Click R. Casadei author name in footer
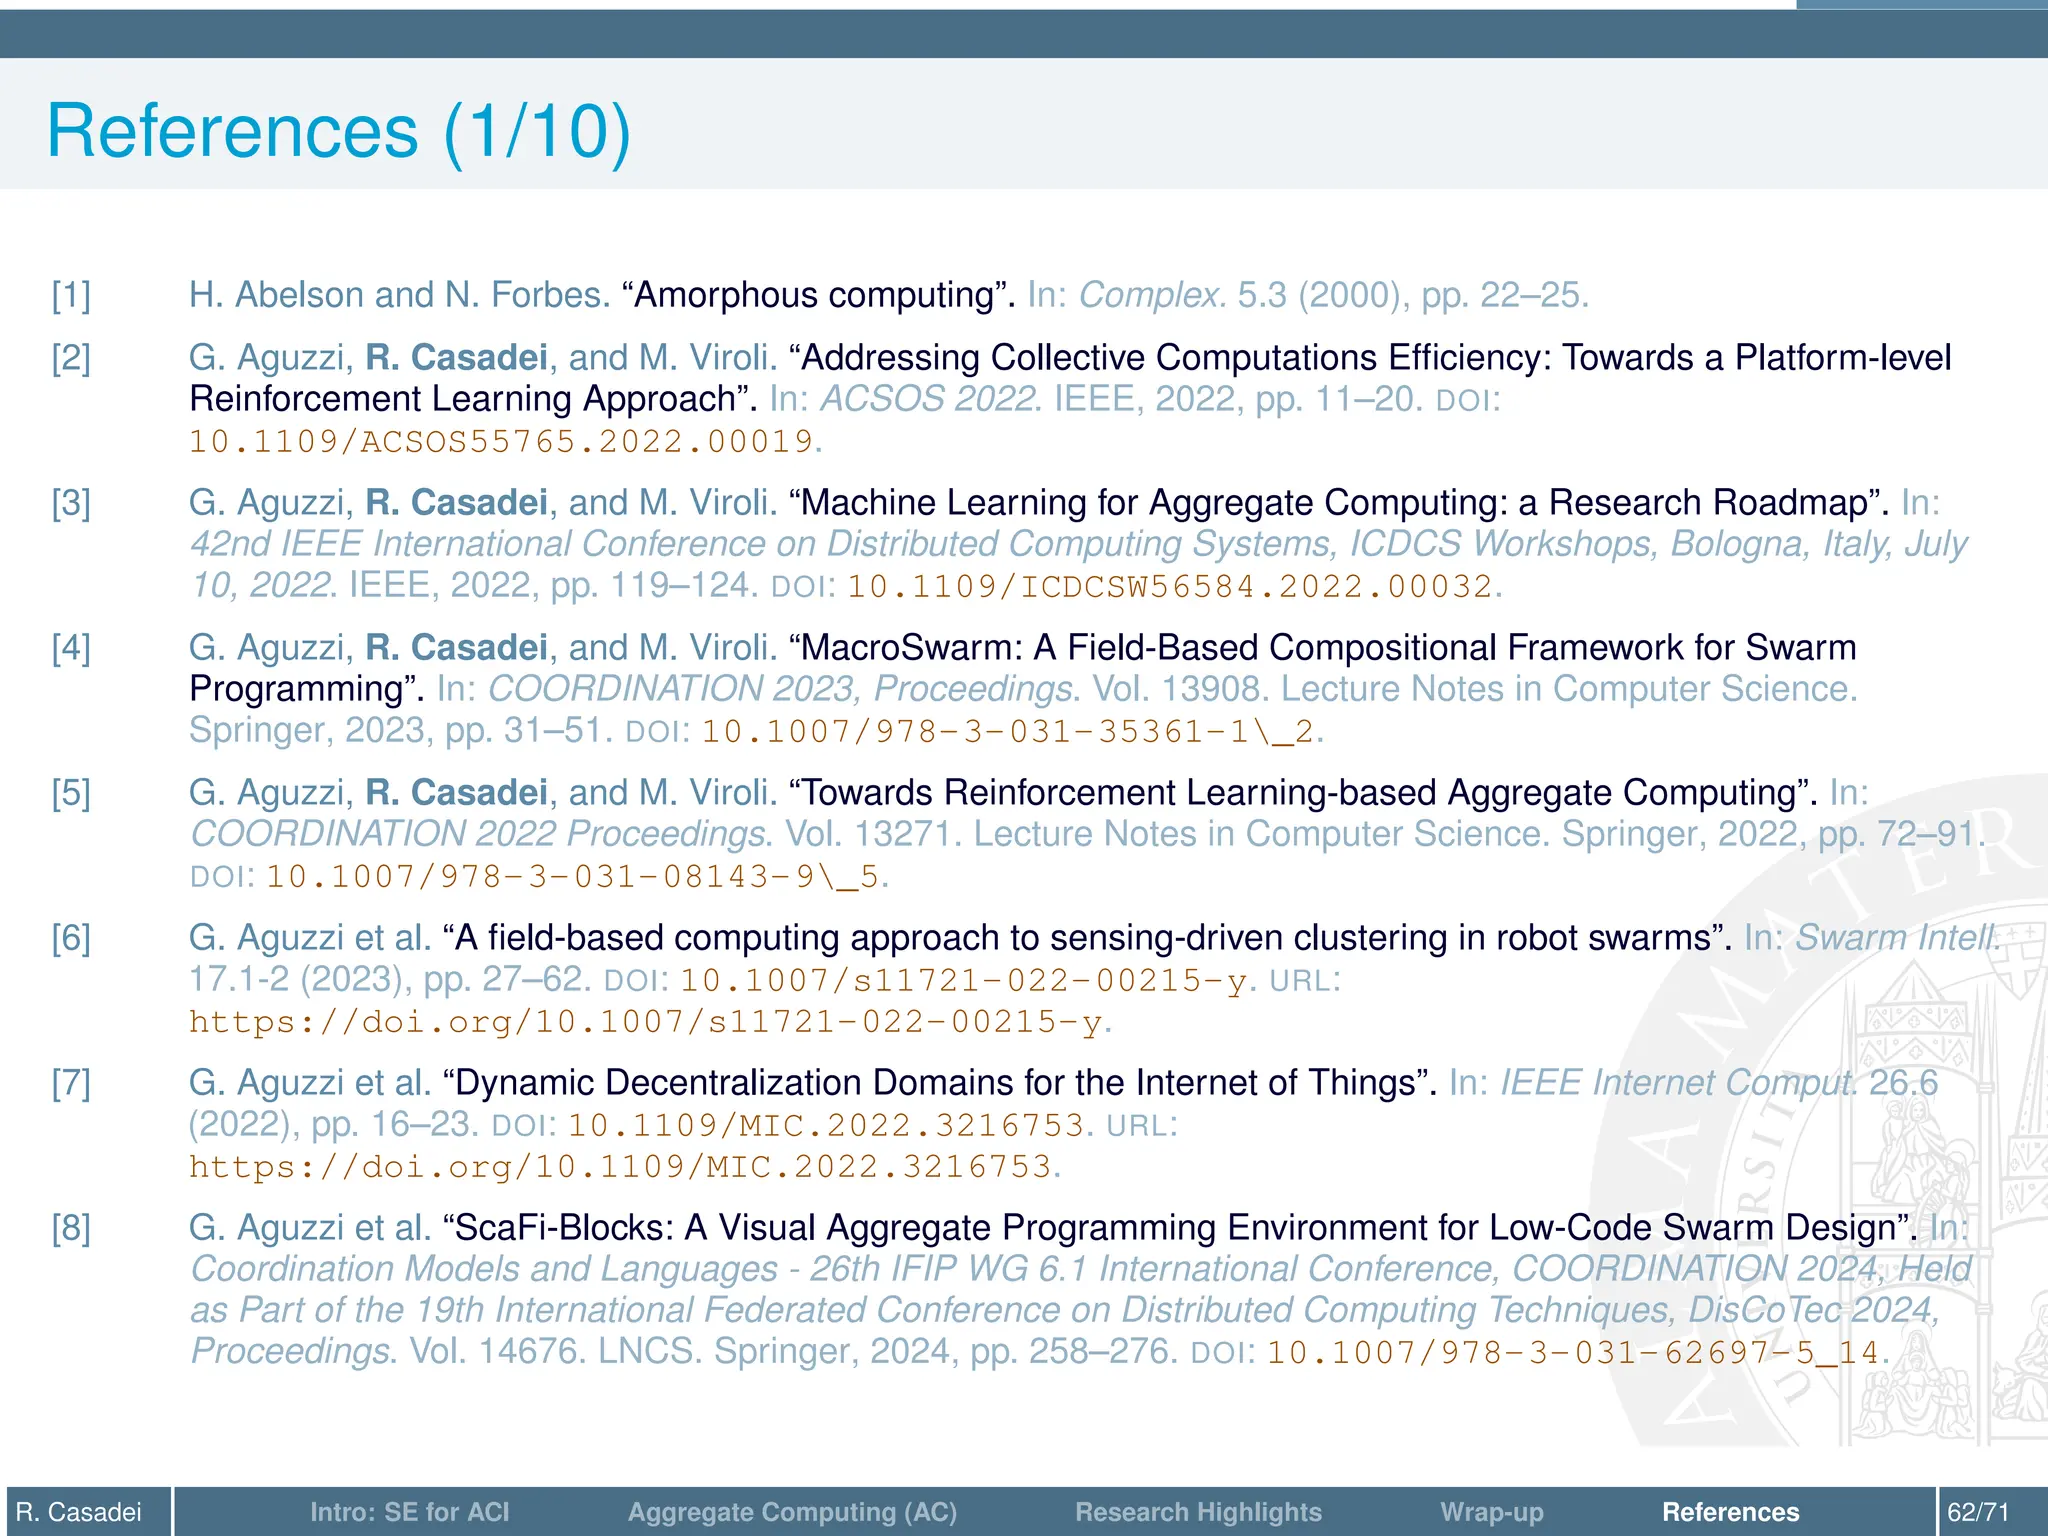The height and width of the screenshot is (1536, 2048). click(x=79, y=1511)
